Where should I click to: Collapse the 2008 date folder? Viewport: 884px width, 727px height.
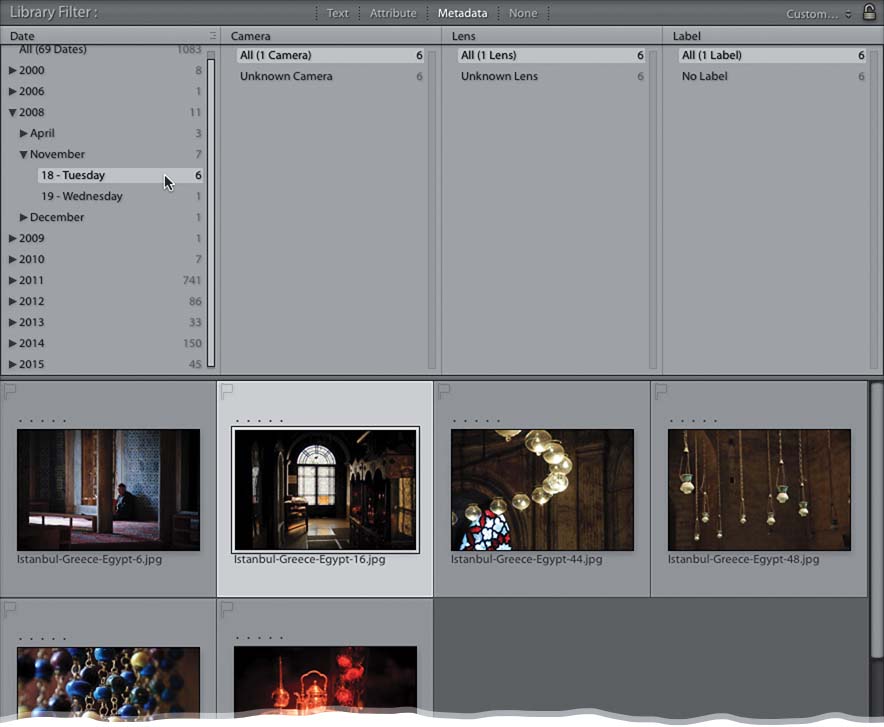13,113
